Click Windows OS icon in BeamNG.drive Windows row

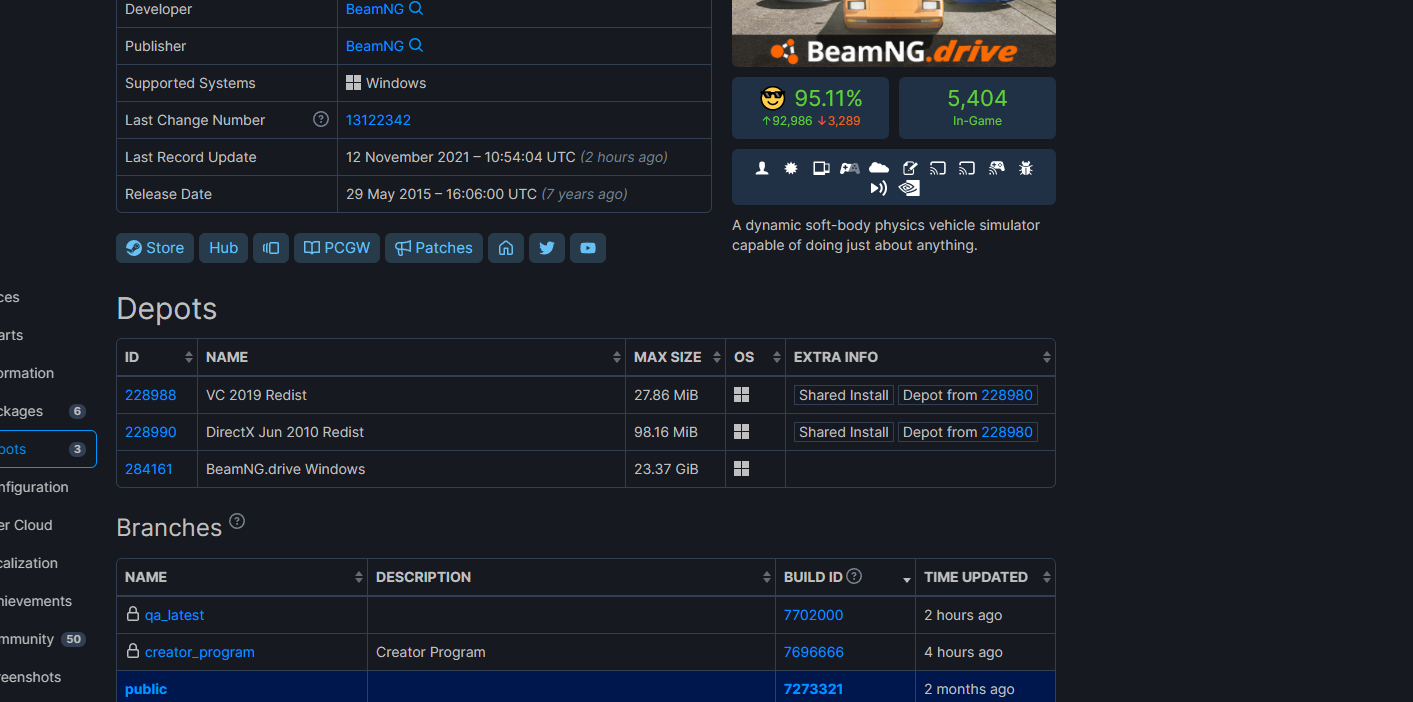click(742, 469)
